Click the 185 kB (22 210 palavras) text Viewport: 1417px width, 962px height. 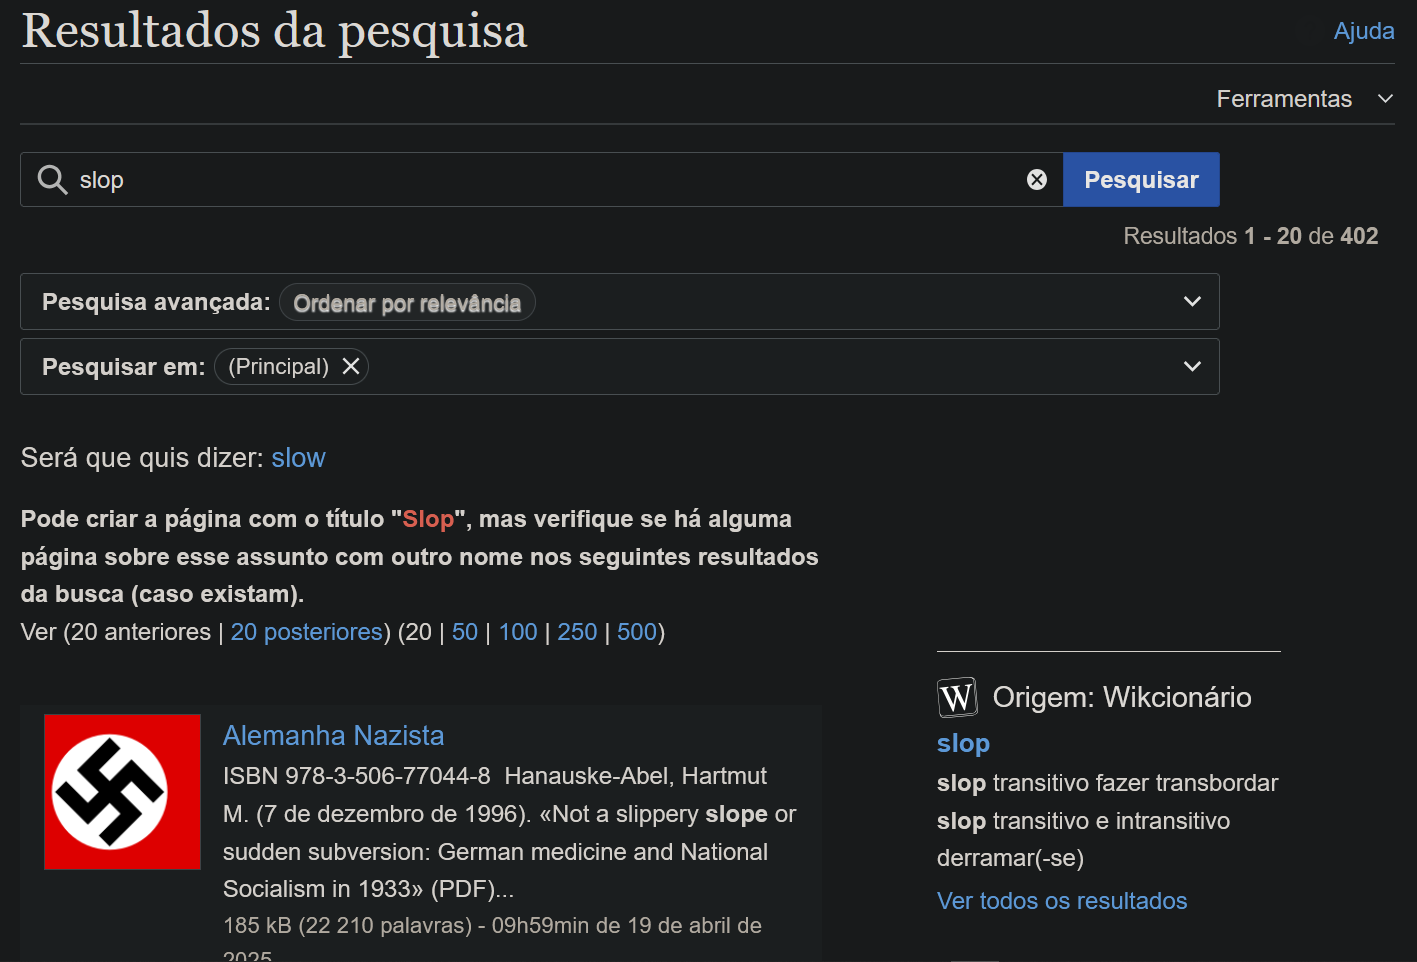click(347, 926)
